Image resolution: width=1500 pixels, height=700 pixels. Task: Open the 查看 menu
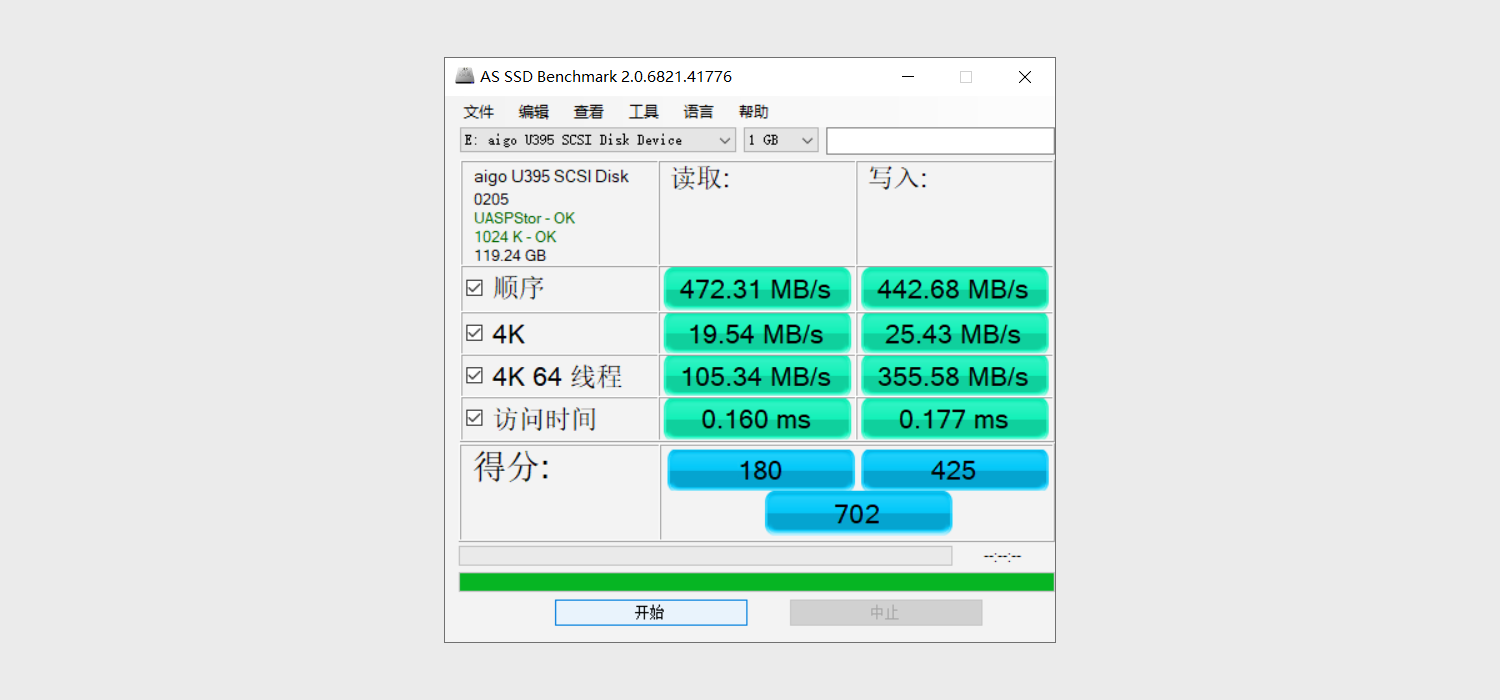[x=589, y=112]
